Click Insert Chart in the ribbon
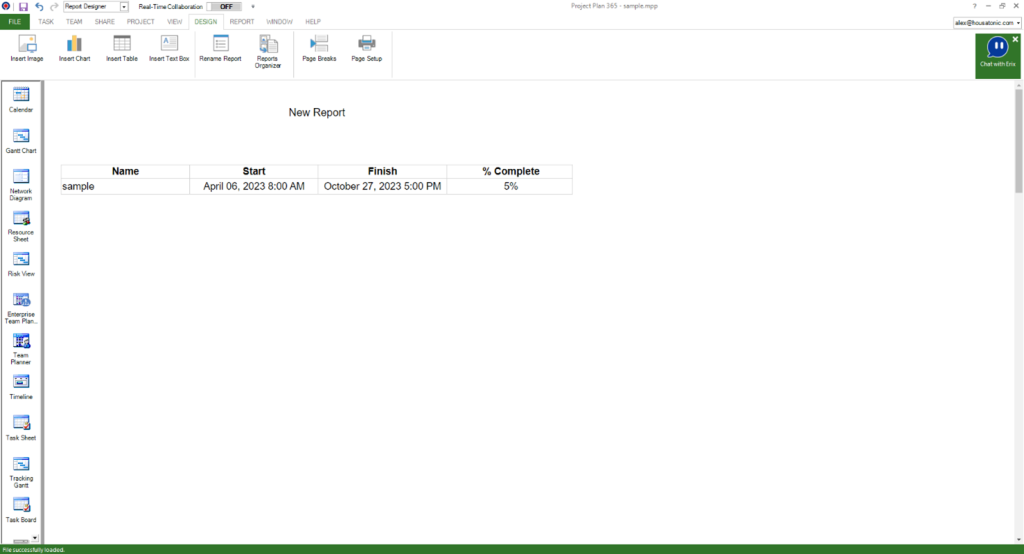The image size is (1024, 554). pos(74,45)
